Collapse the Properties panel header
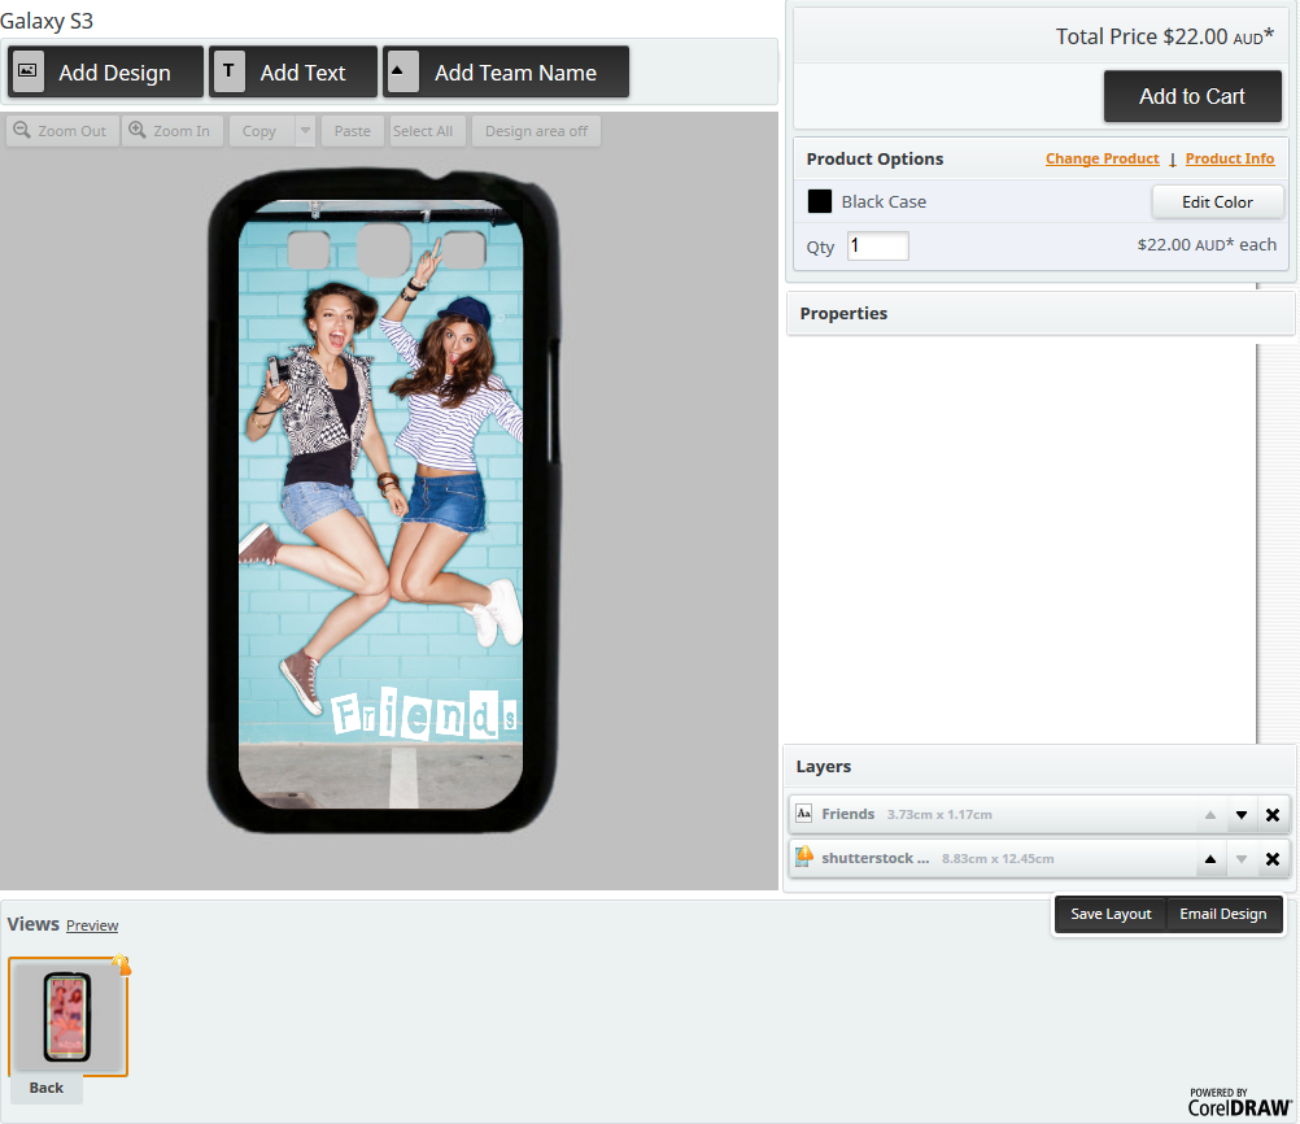Screen dimensions: 1300x1124 1040,313
